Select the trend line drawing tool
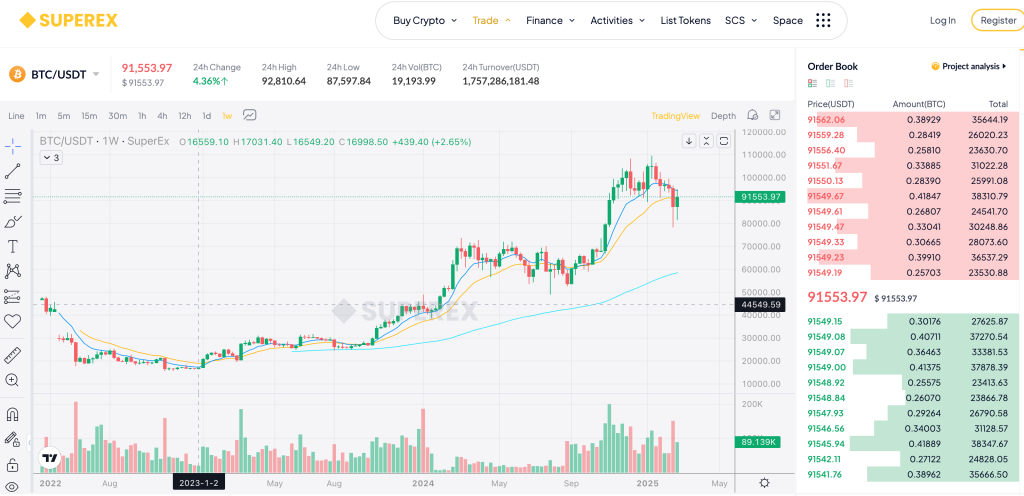1024x496 pixels. click(x=13, y=171)
